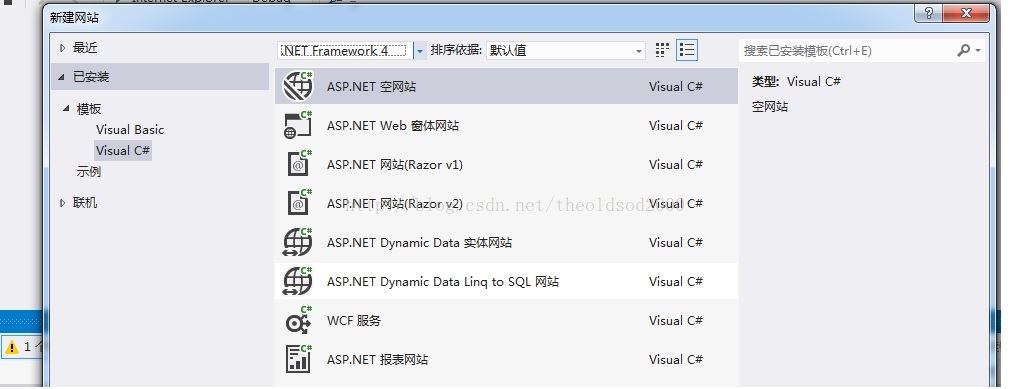Switch to small icons grid view
1010x389 pixels.
tap(662, 50)
